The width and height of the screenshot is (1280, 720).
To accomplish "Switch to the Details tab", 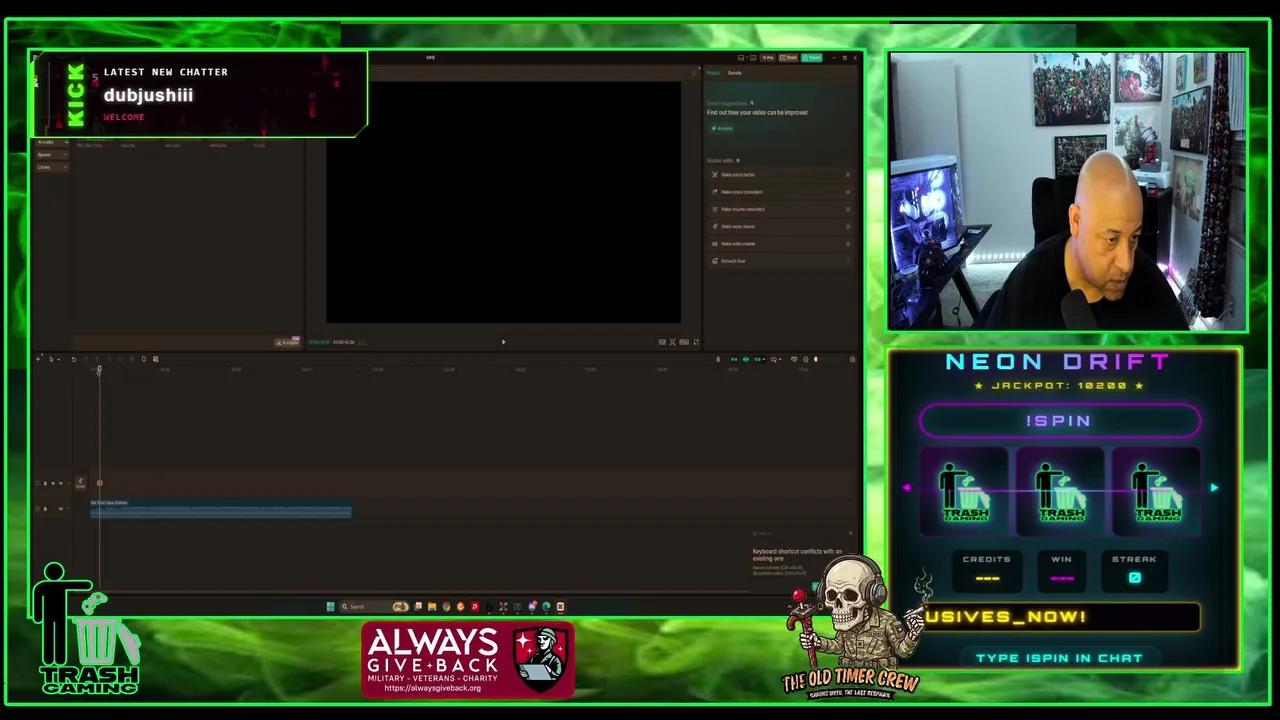I will [734, 73].
